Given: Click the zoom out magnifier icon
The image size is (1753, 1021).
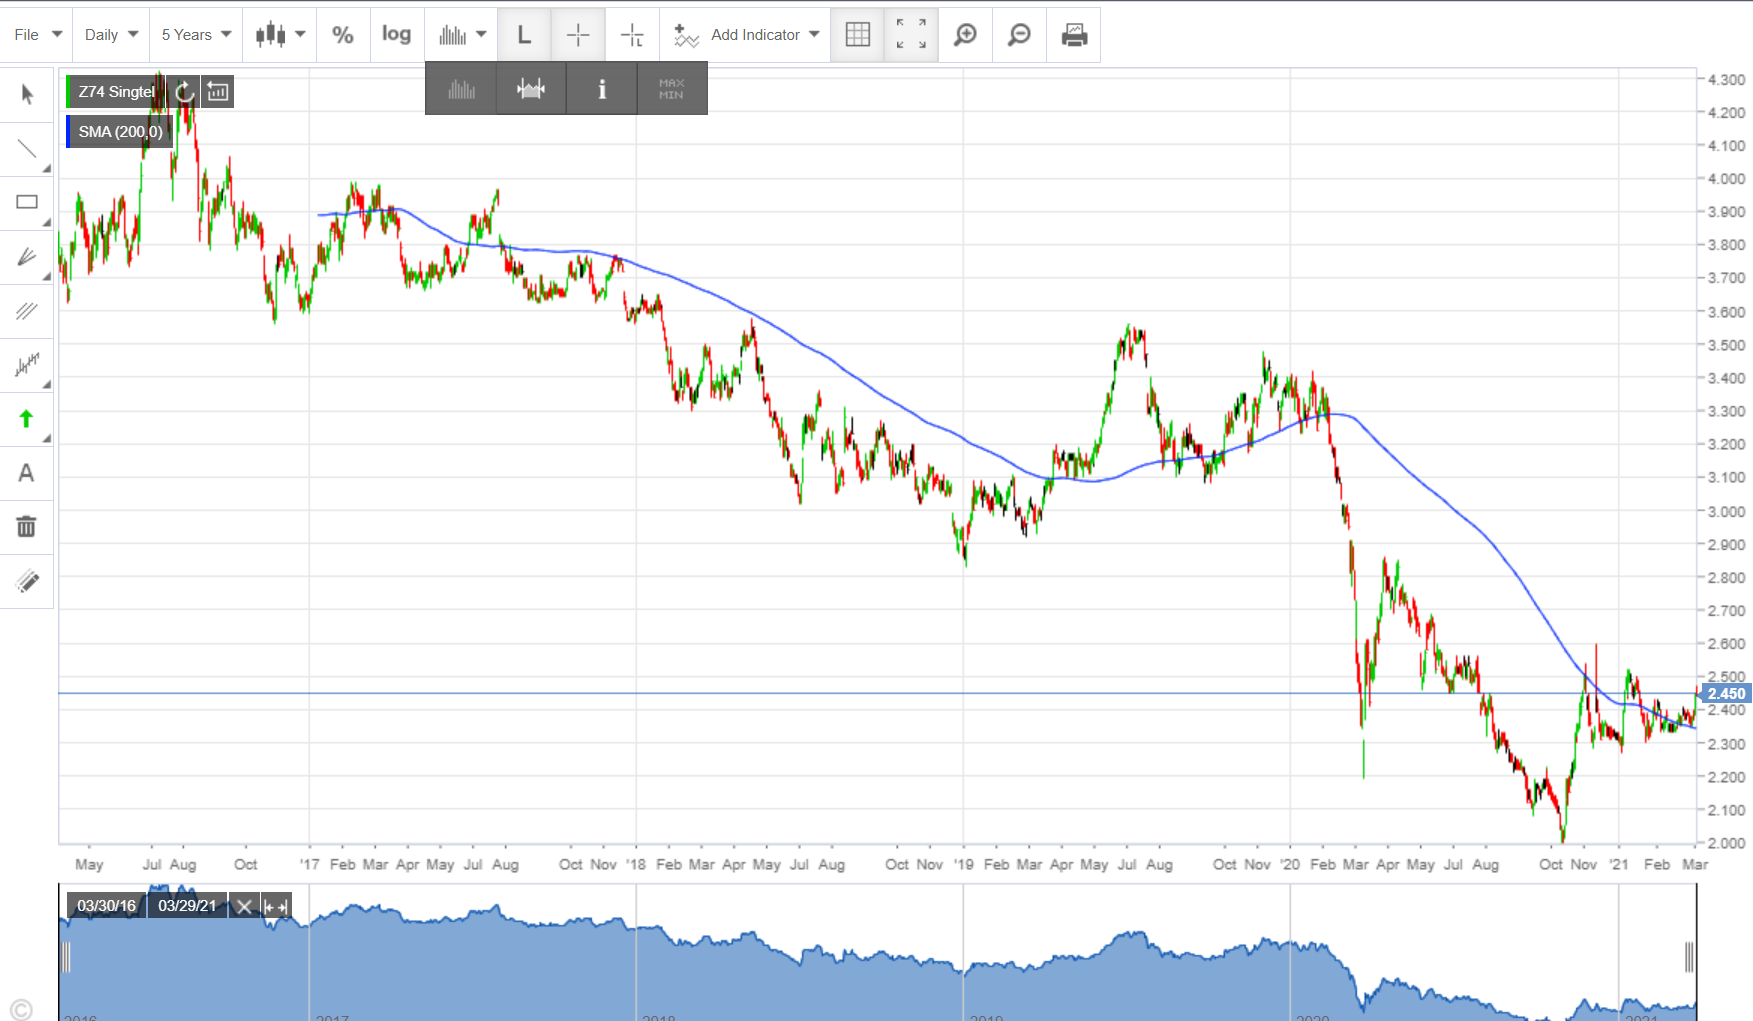Looking at the screenshot, I should pos(1019,35).
